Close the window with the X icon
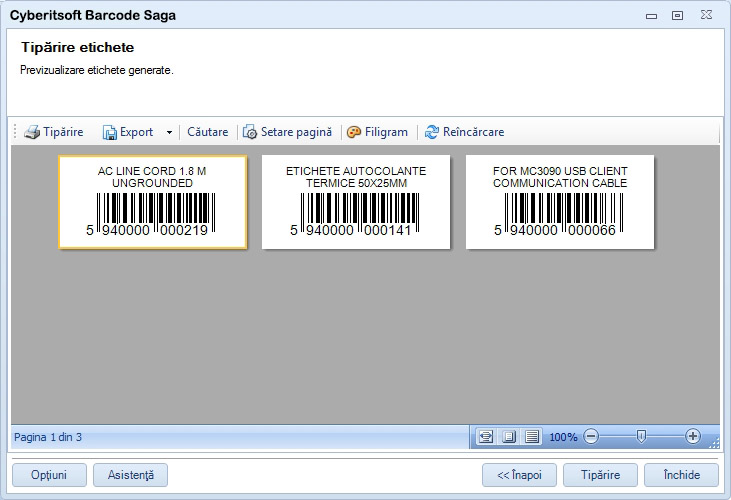The image size is (731, 500). pyautogui.click(x=706, y=14)
